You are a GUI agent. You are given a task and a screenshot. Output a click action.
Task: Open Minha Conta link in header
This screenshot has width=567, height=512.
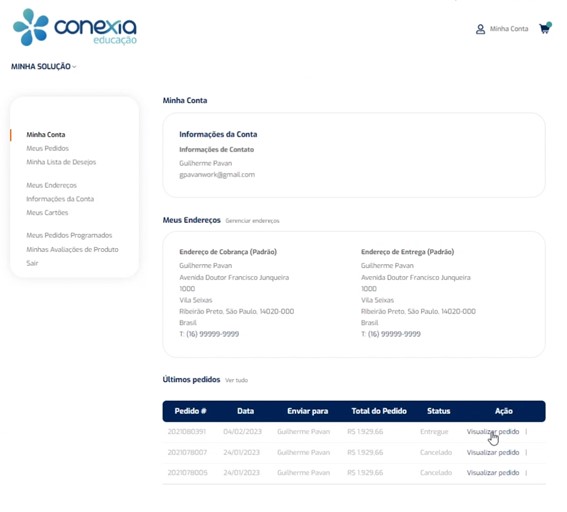tap(509, 29)
